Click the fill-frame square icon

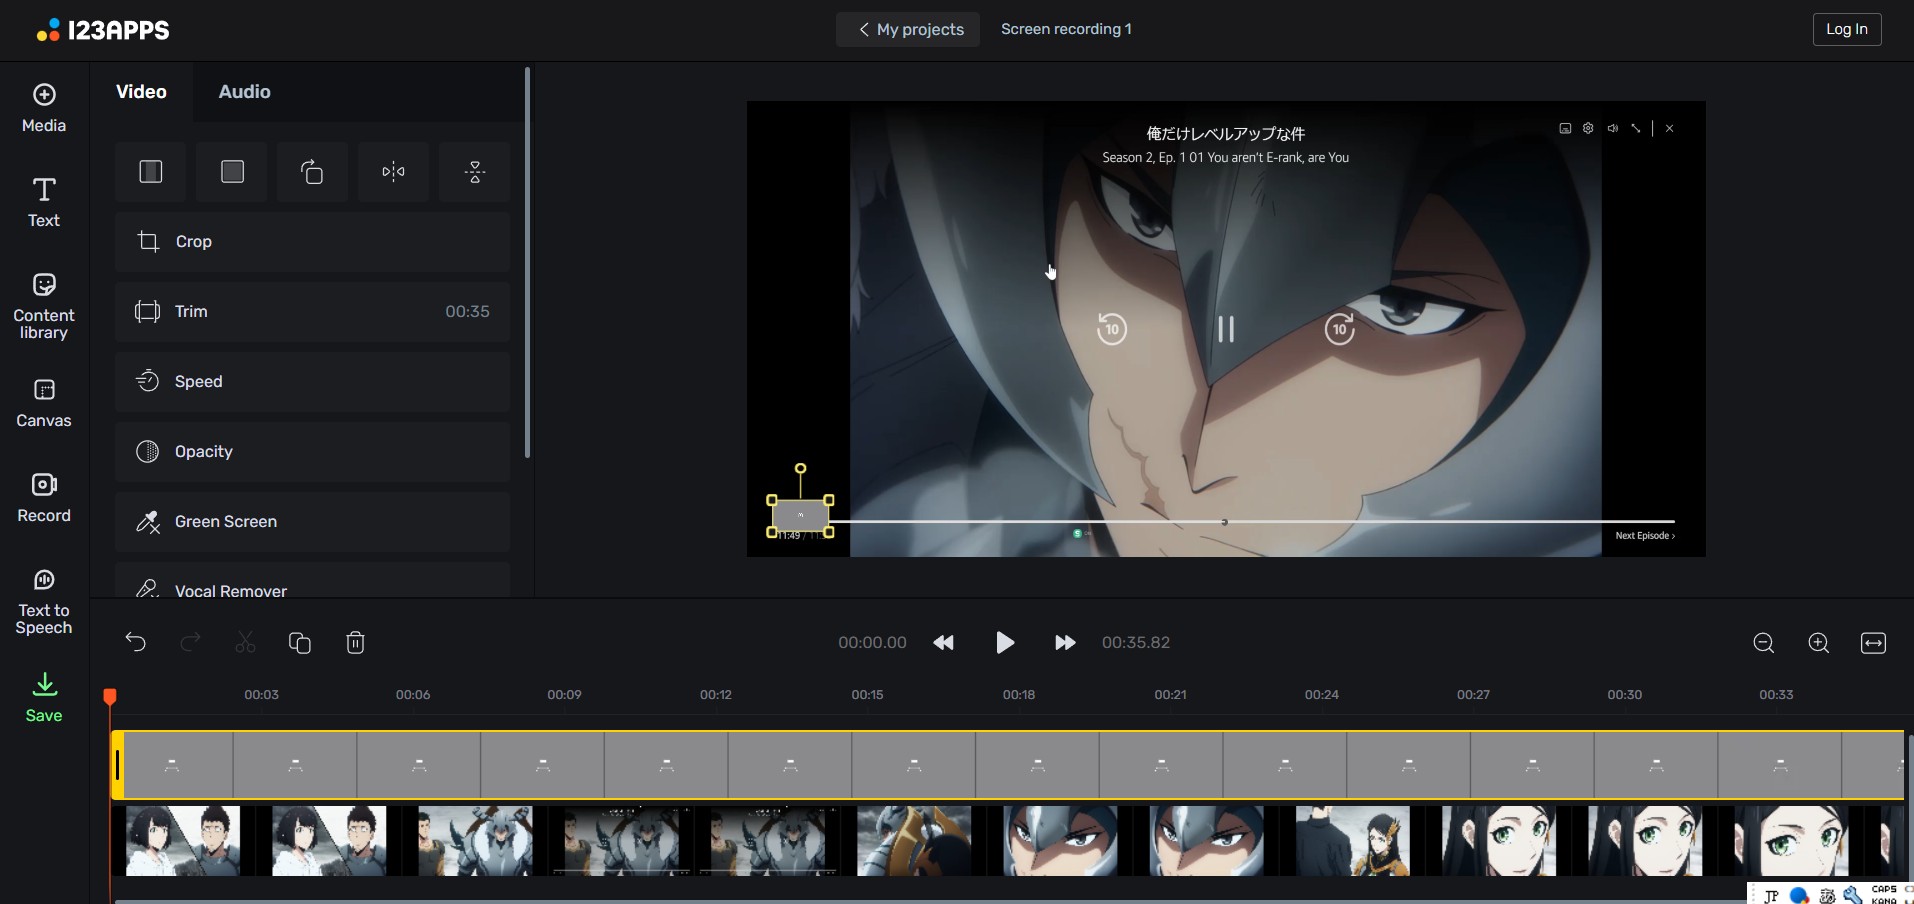click(x=232, y=172)
